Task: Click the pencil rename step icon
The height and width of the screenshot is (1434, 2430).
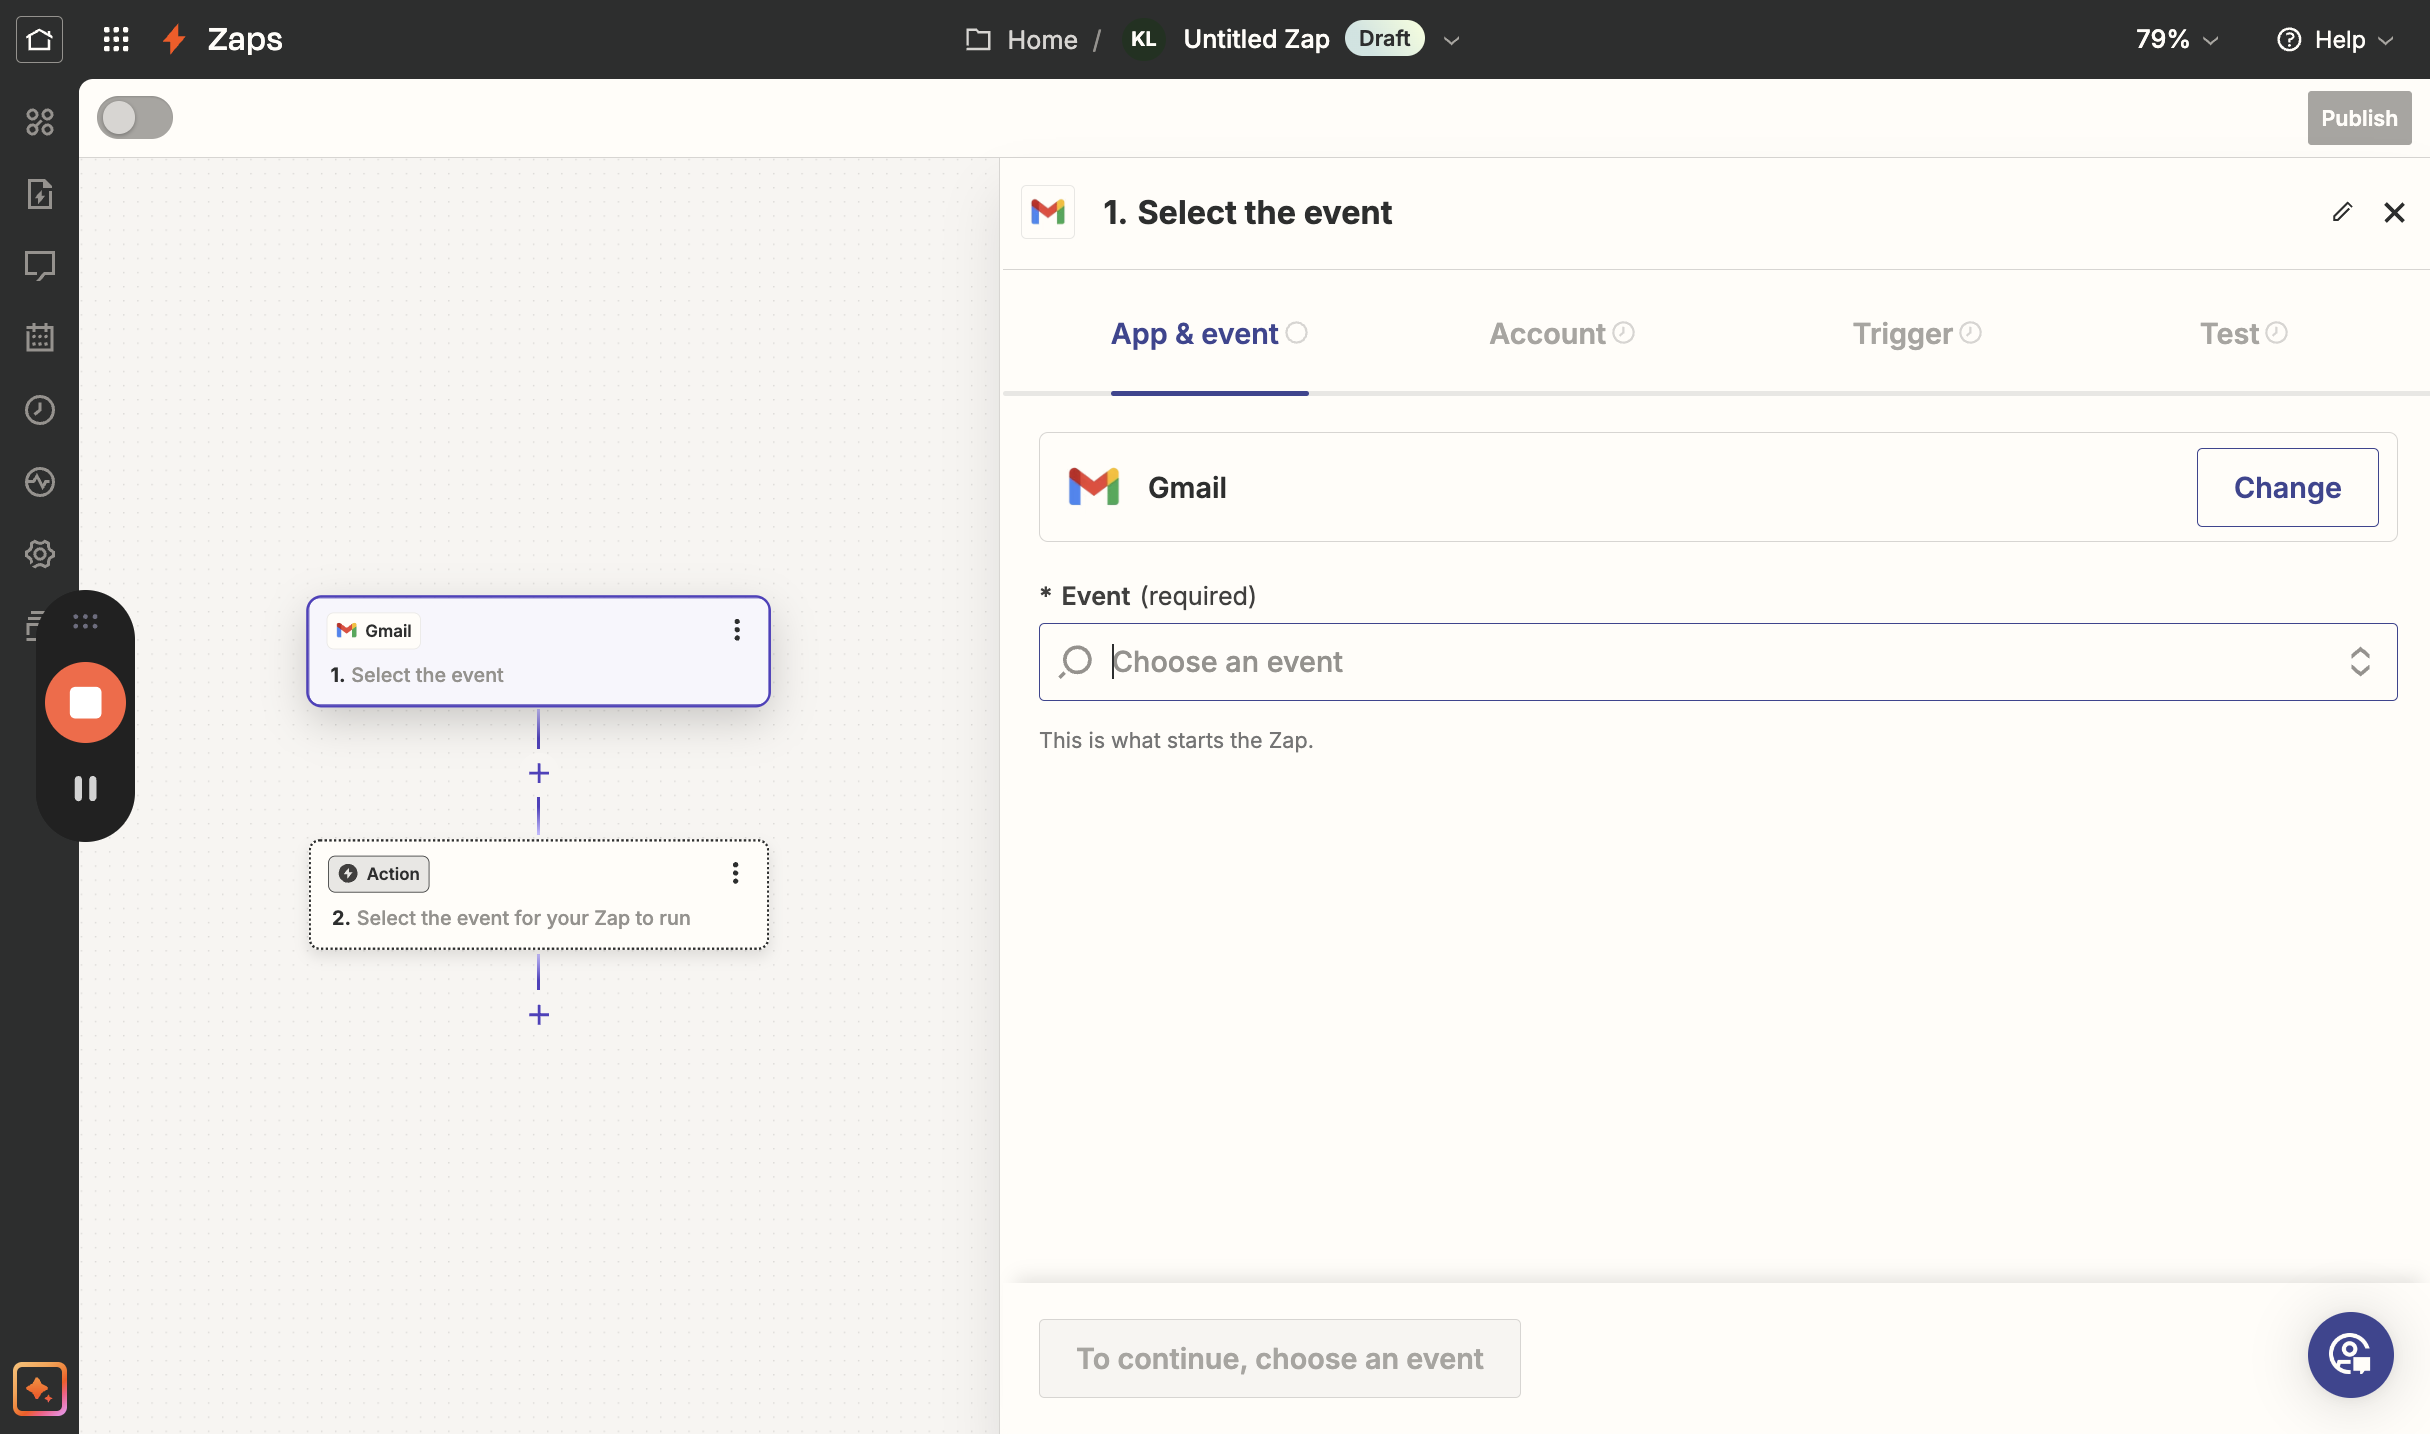Action: coord(2342,212)
